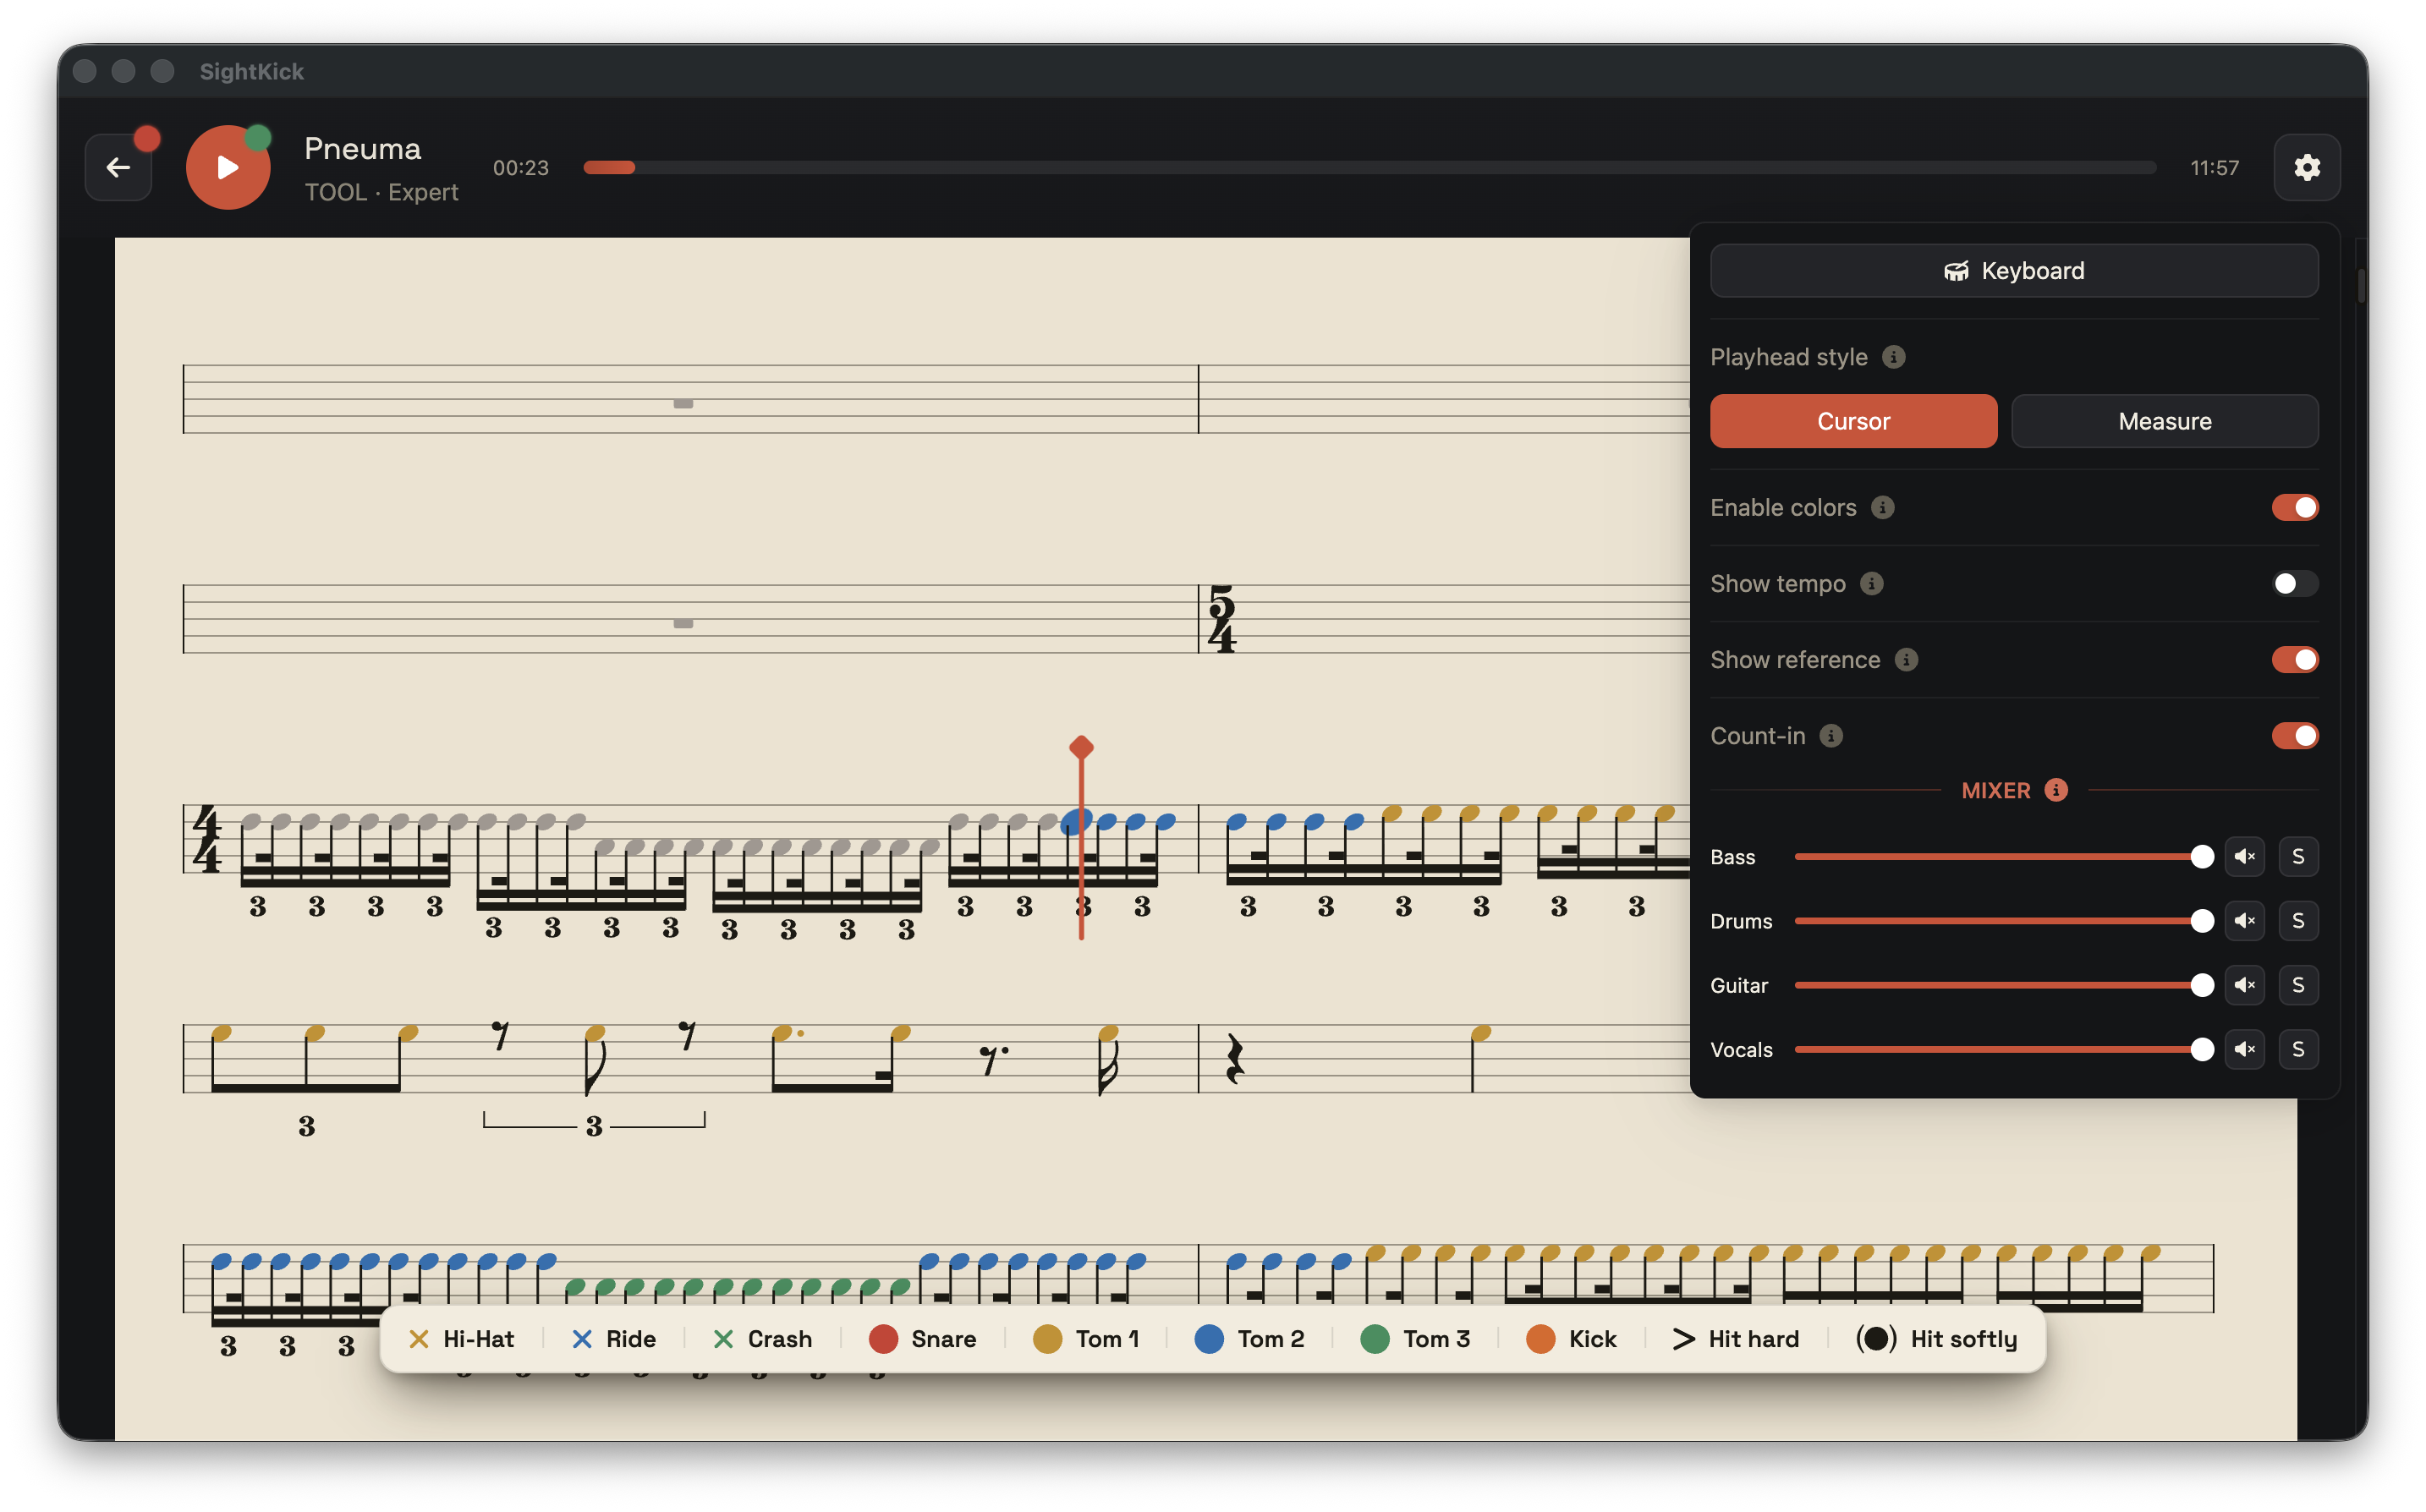The image size is (2426, 1512).
Task: Show info about Show reference
Action: 1906,660
